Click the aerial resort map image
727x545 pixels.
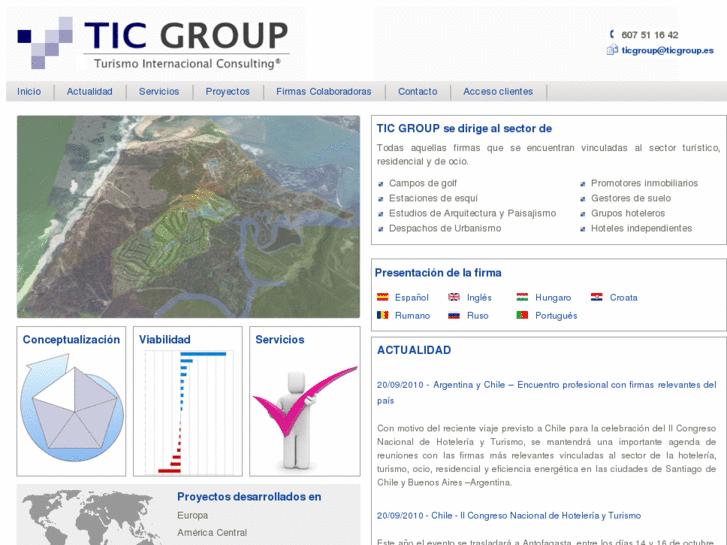188,217
